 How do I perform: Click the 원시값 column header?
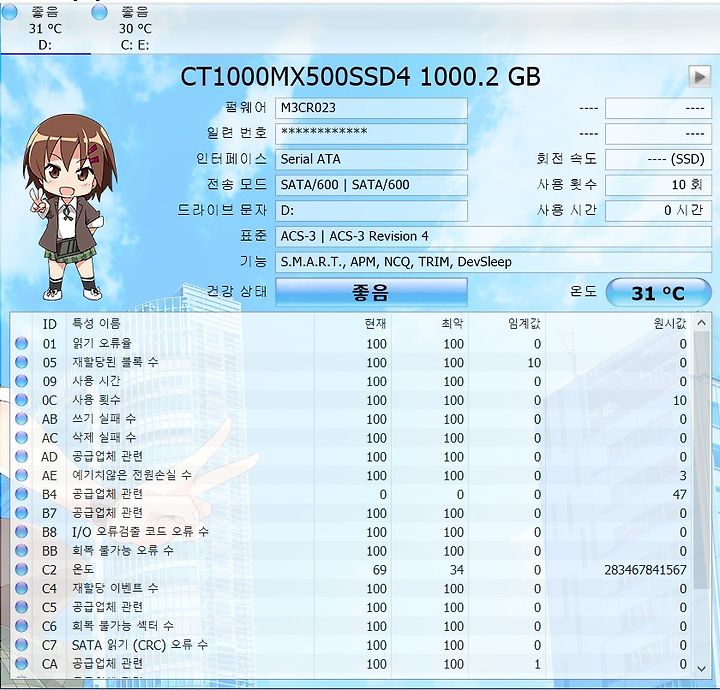pyautogui.click(x=619, y=324)
